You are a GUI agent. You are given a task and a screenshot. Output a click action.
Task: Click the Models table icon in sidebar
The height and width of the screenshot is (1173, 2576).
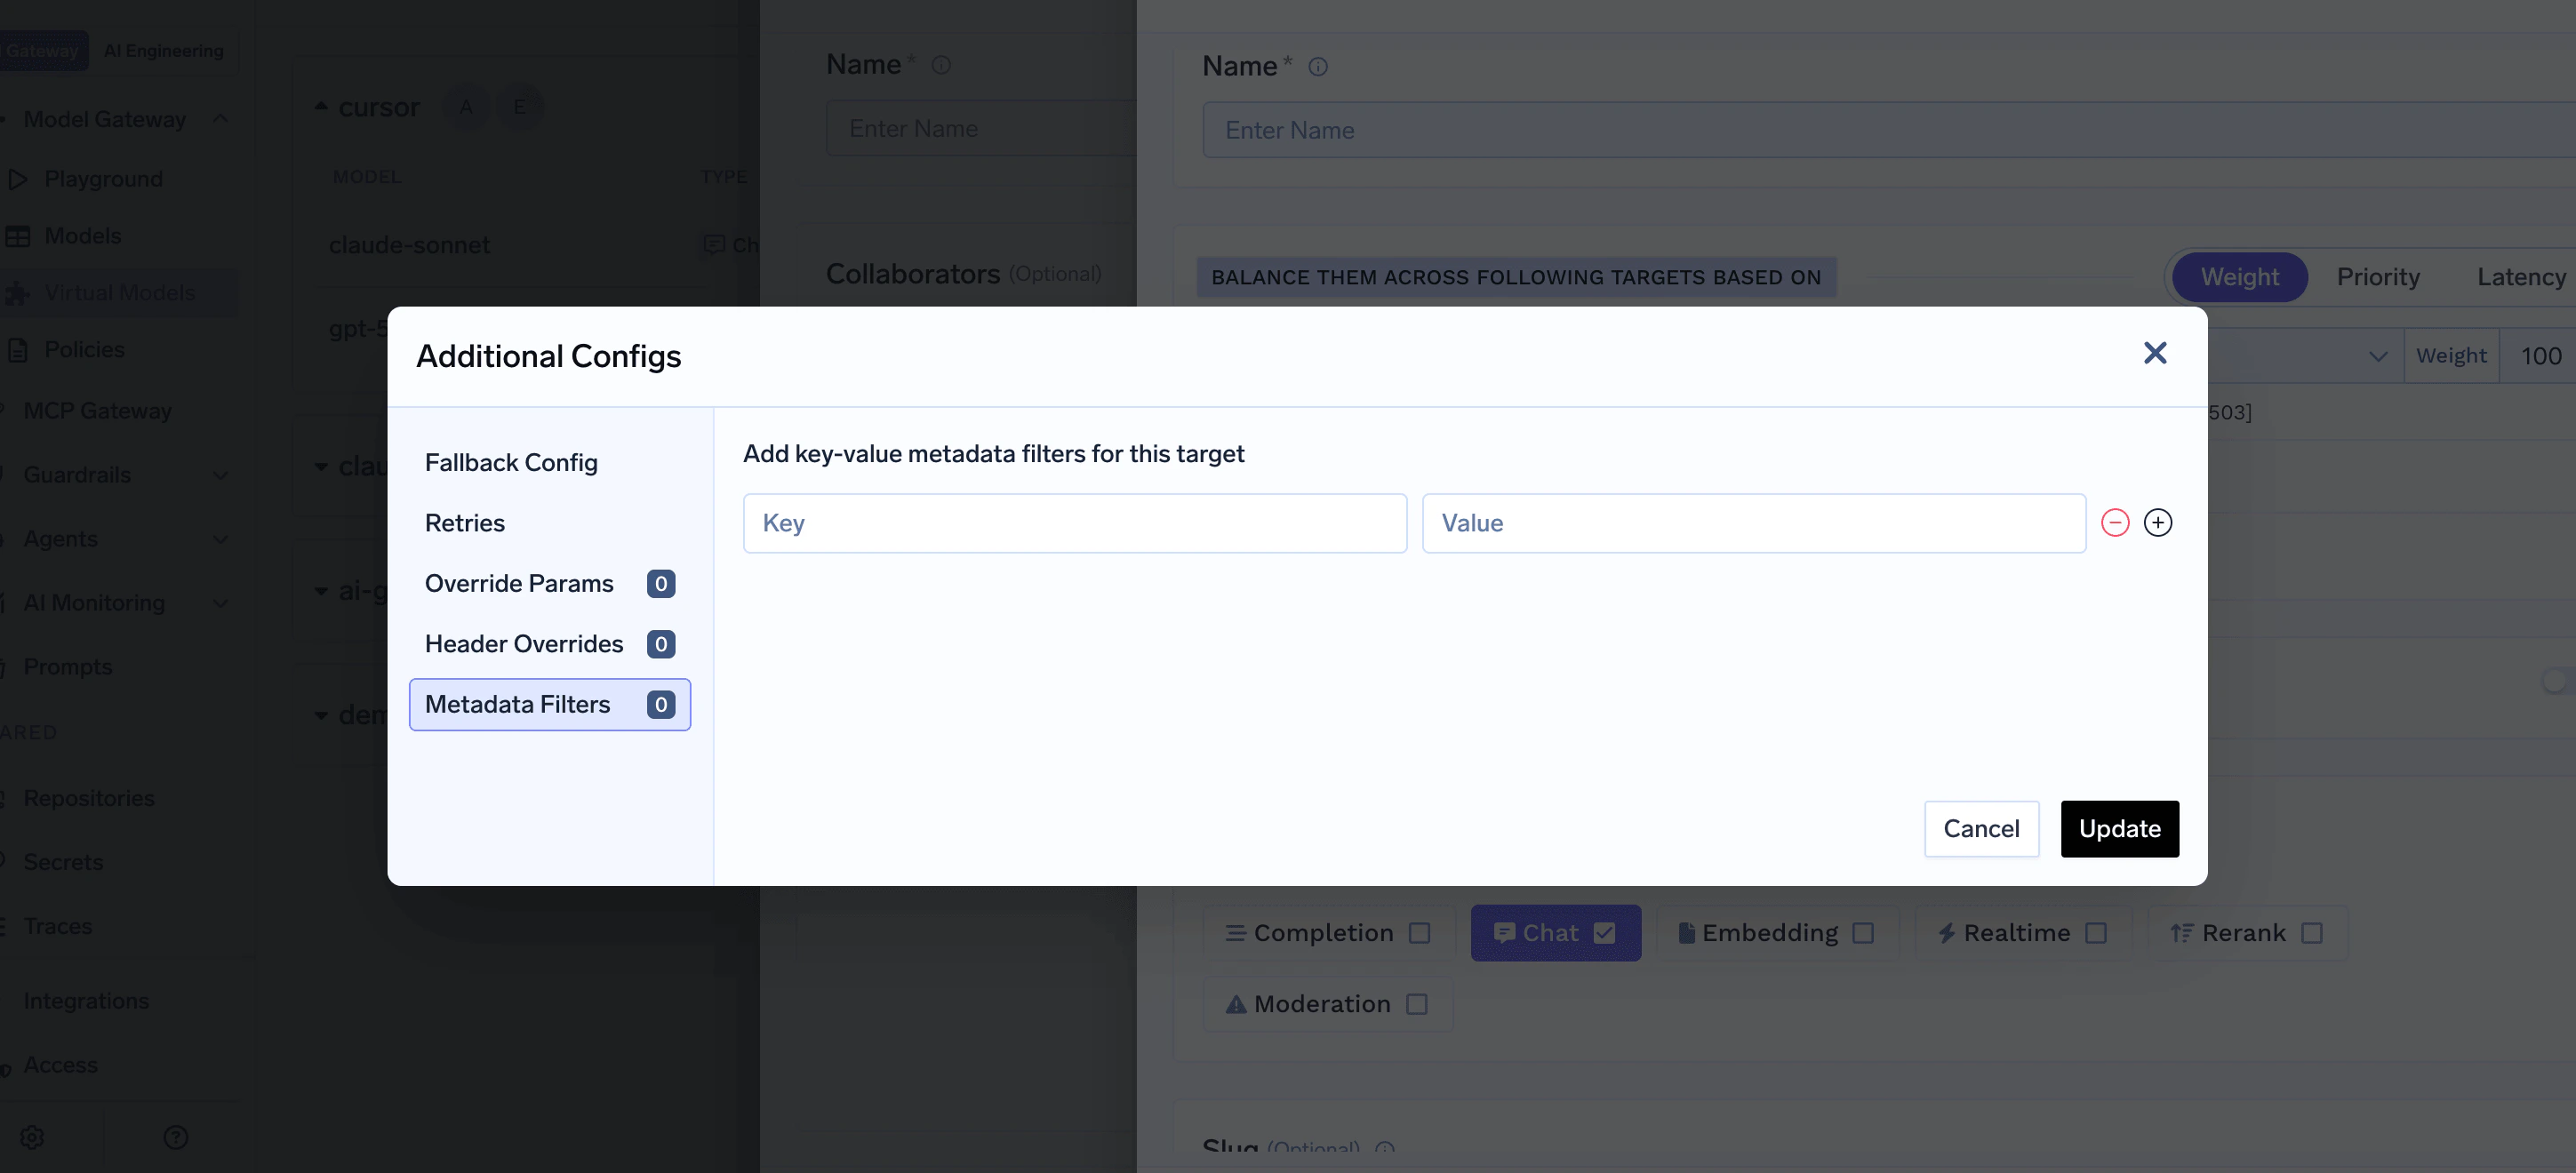tap(18, 236)
